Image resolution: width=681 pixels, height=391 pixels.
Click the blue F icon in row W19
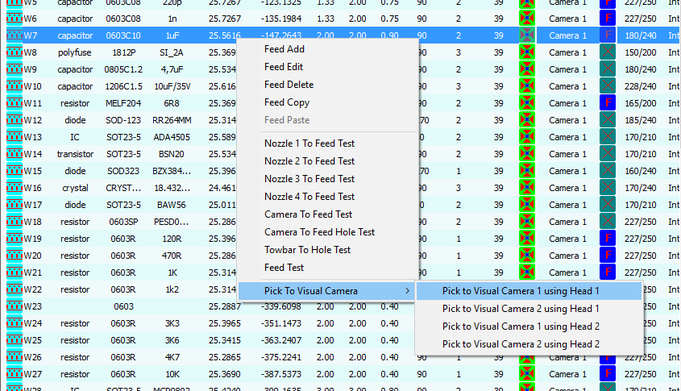(608, 239)
